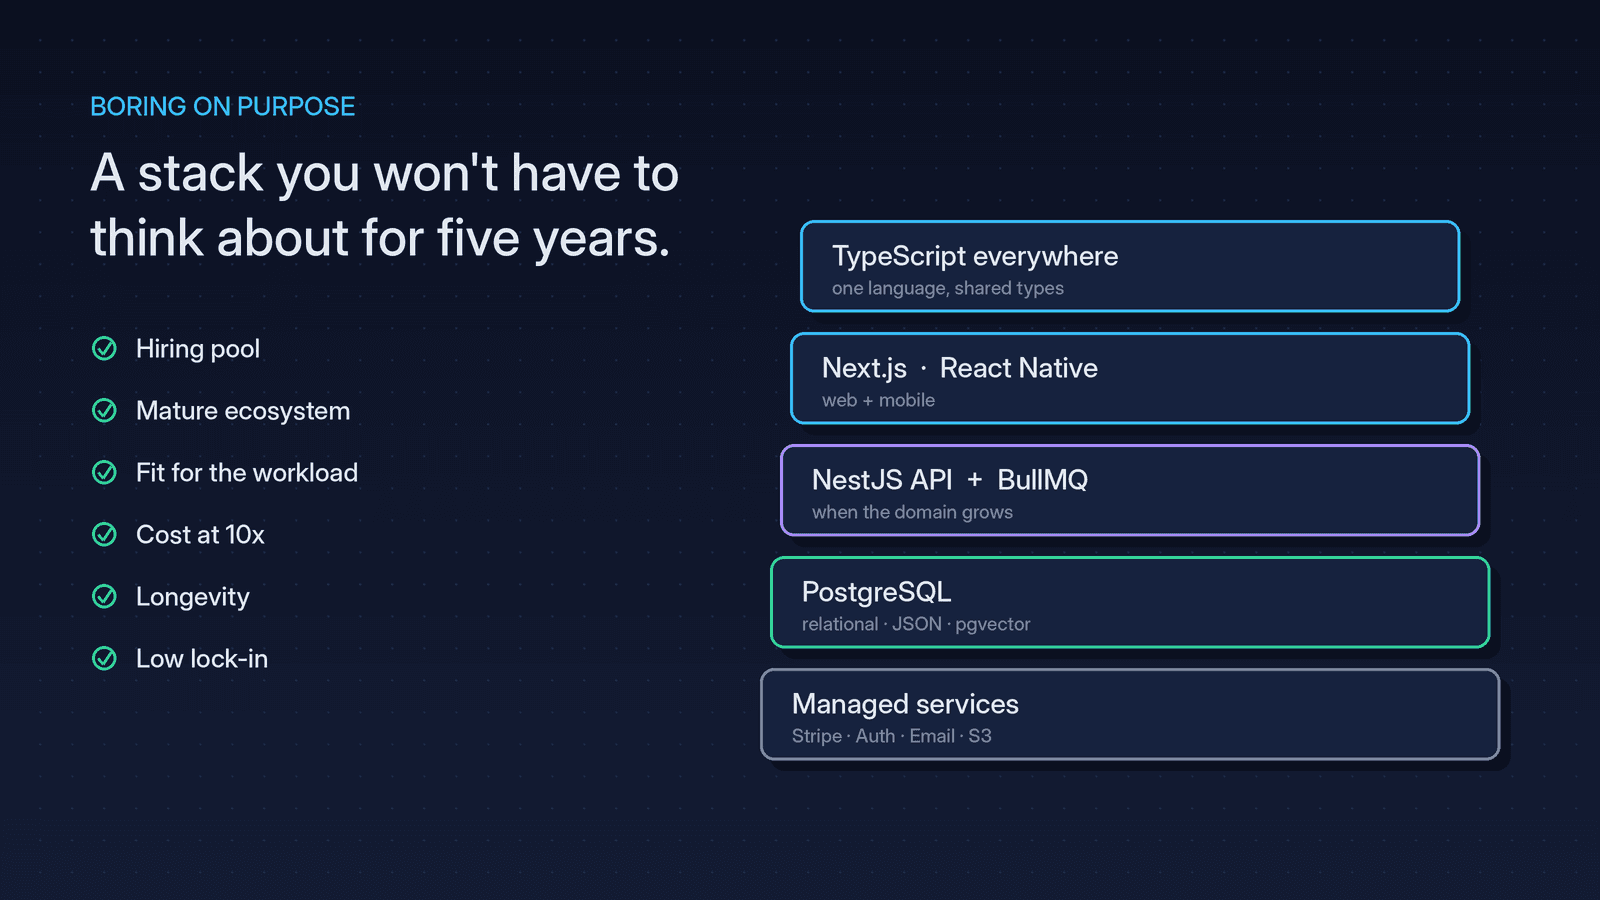Viewport: 1600px width, 900px height.
Task: Click the check icon beside Longevity
Action: pos(104,596)
